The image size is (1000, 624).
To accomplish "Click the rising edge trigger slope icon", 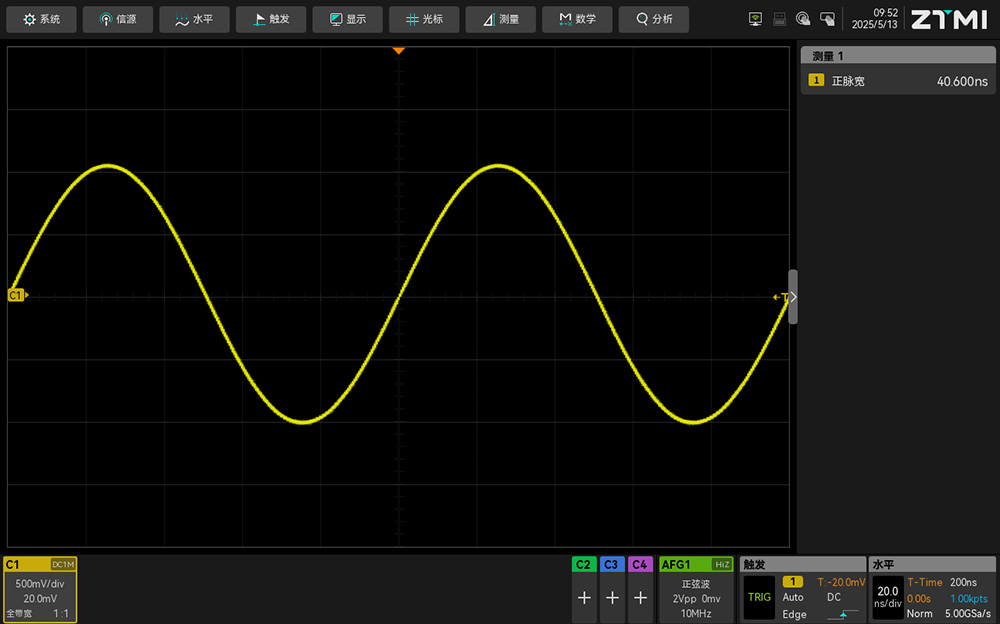I will click(848, 613).
